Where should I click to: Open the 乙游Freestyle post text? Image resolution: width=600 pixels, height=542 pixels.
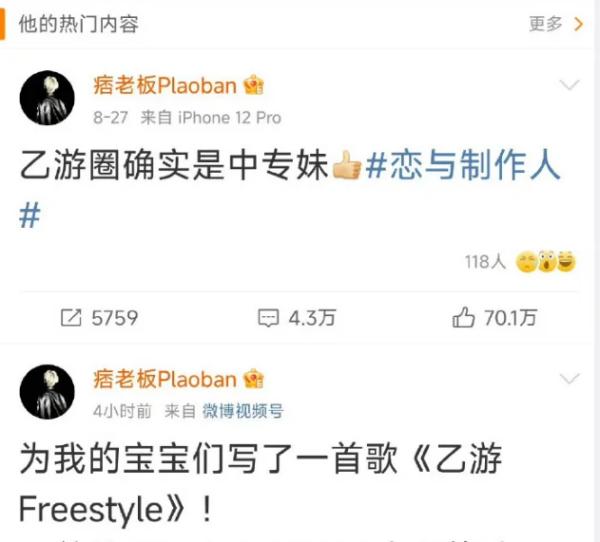coord(260,484)
